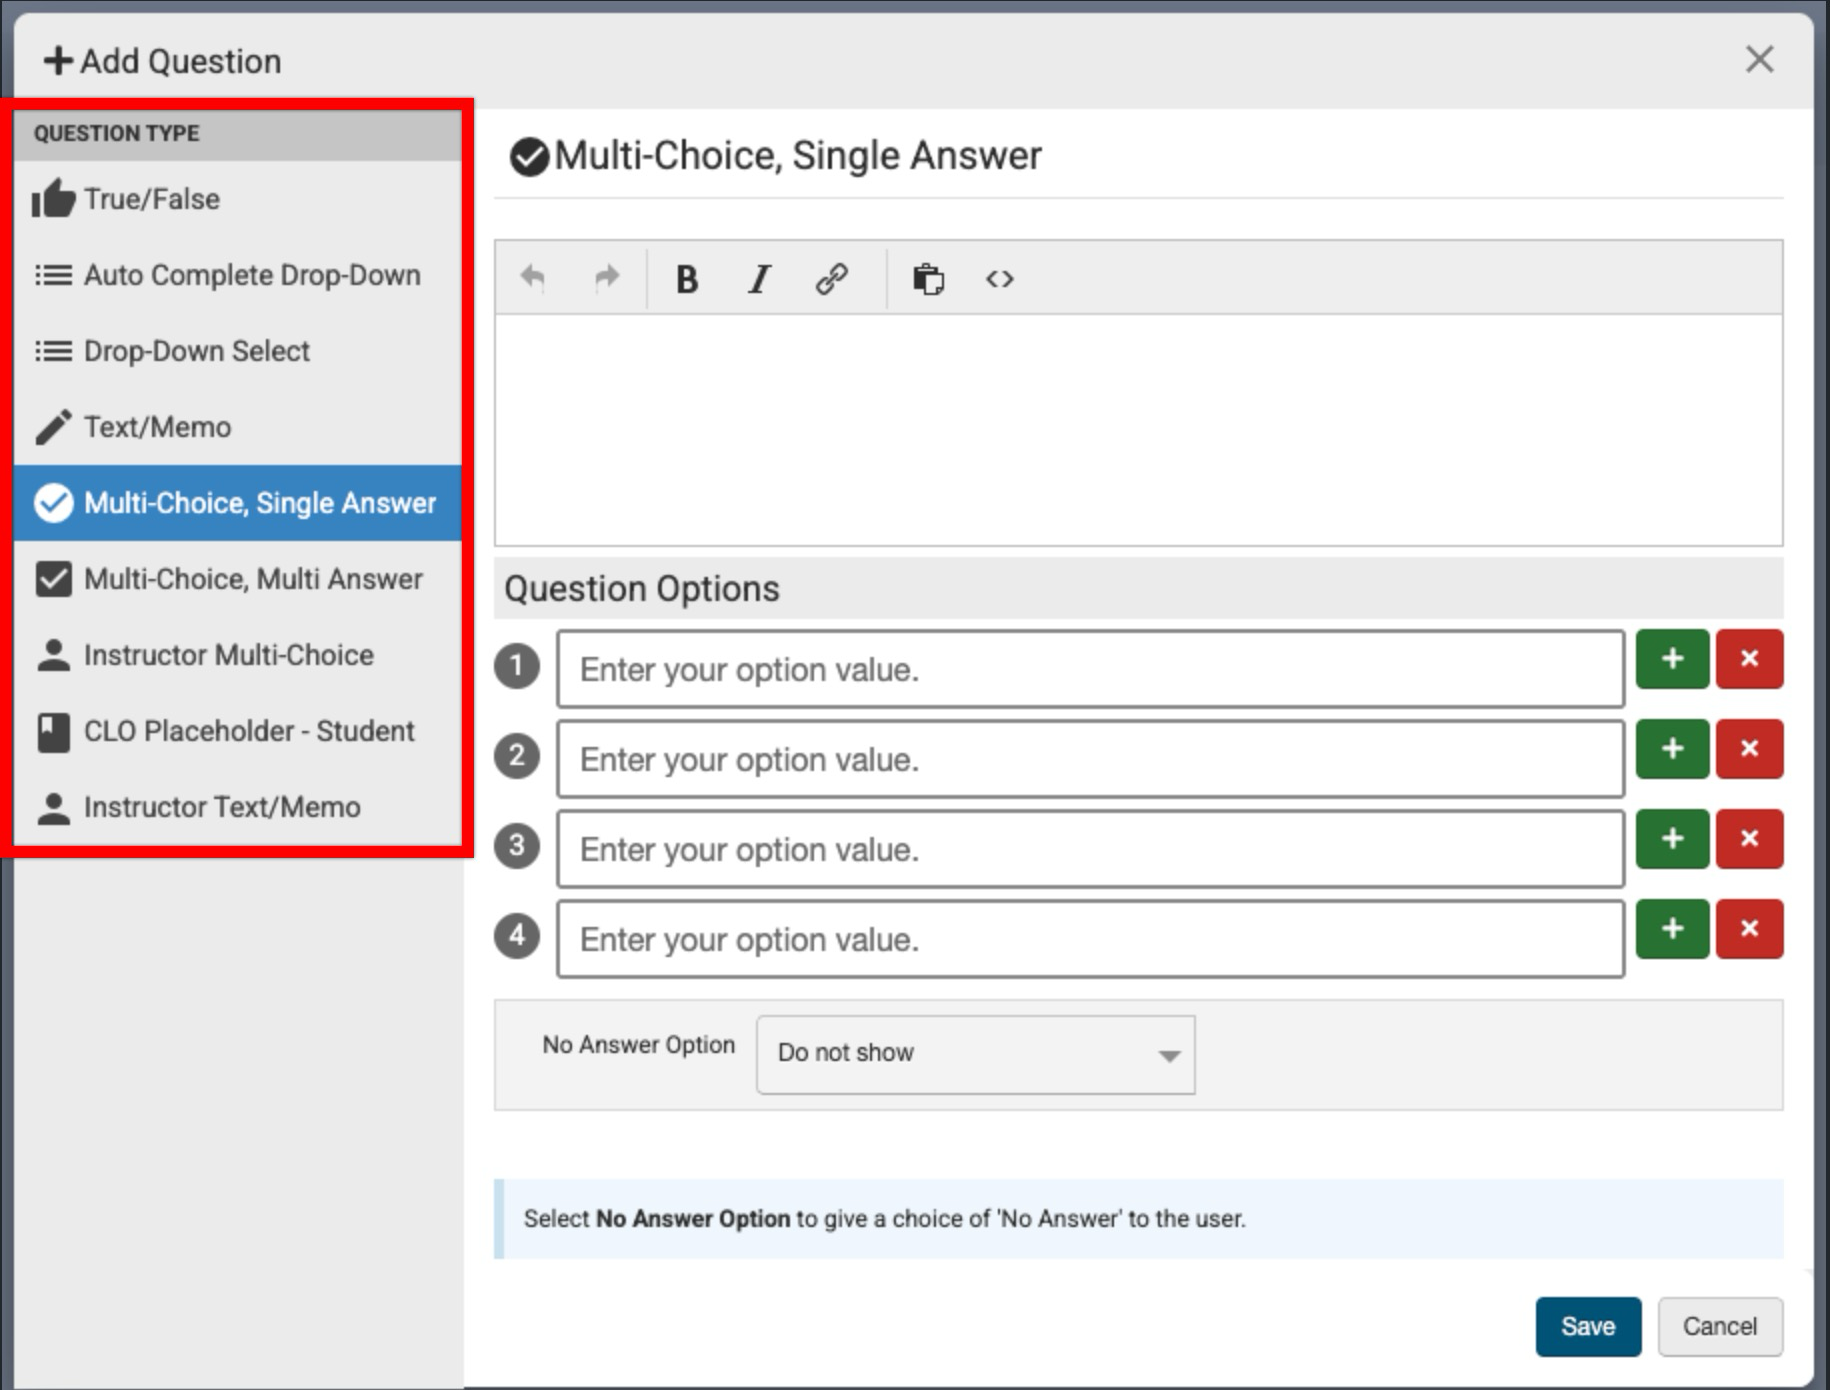Cancel adding the question
This screenshot has height=1390, width=1830.
tap(1719, 1326)
